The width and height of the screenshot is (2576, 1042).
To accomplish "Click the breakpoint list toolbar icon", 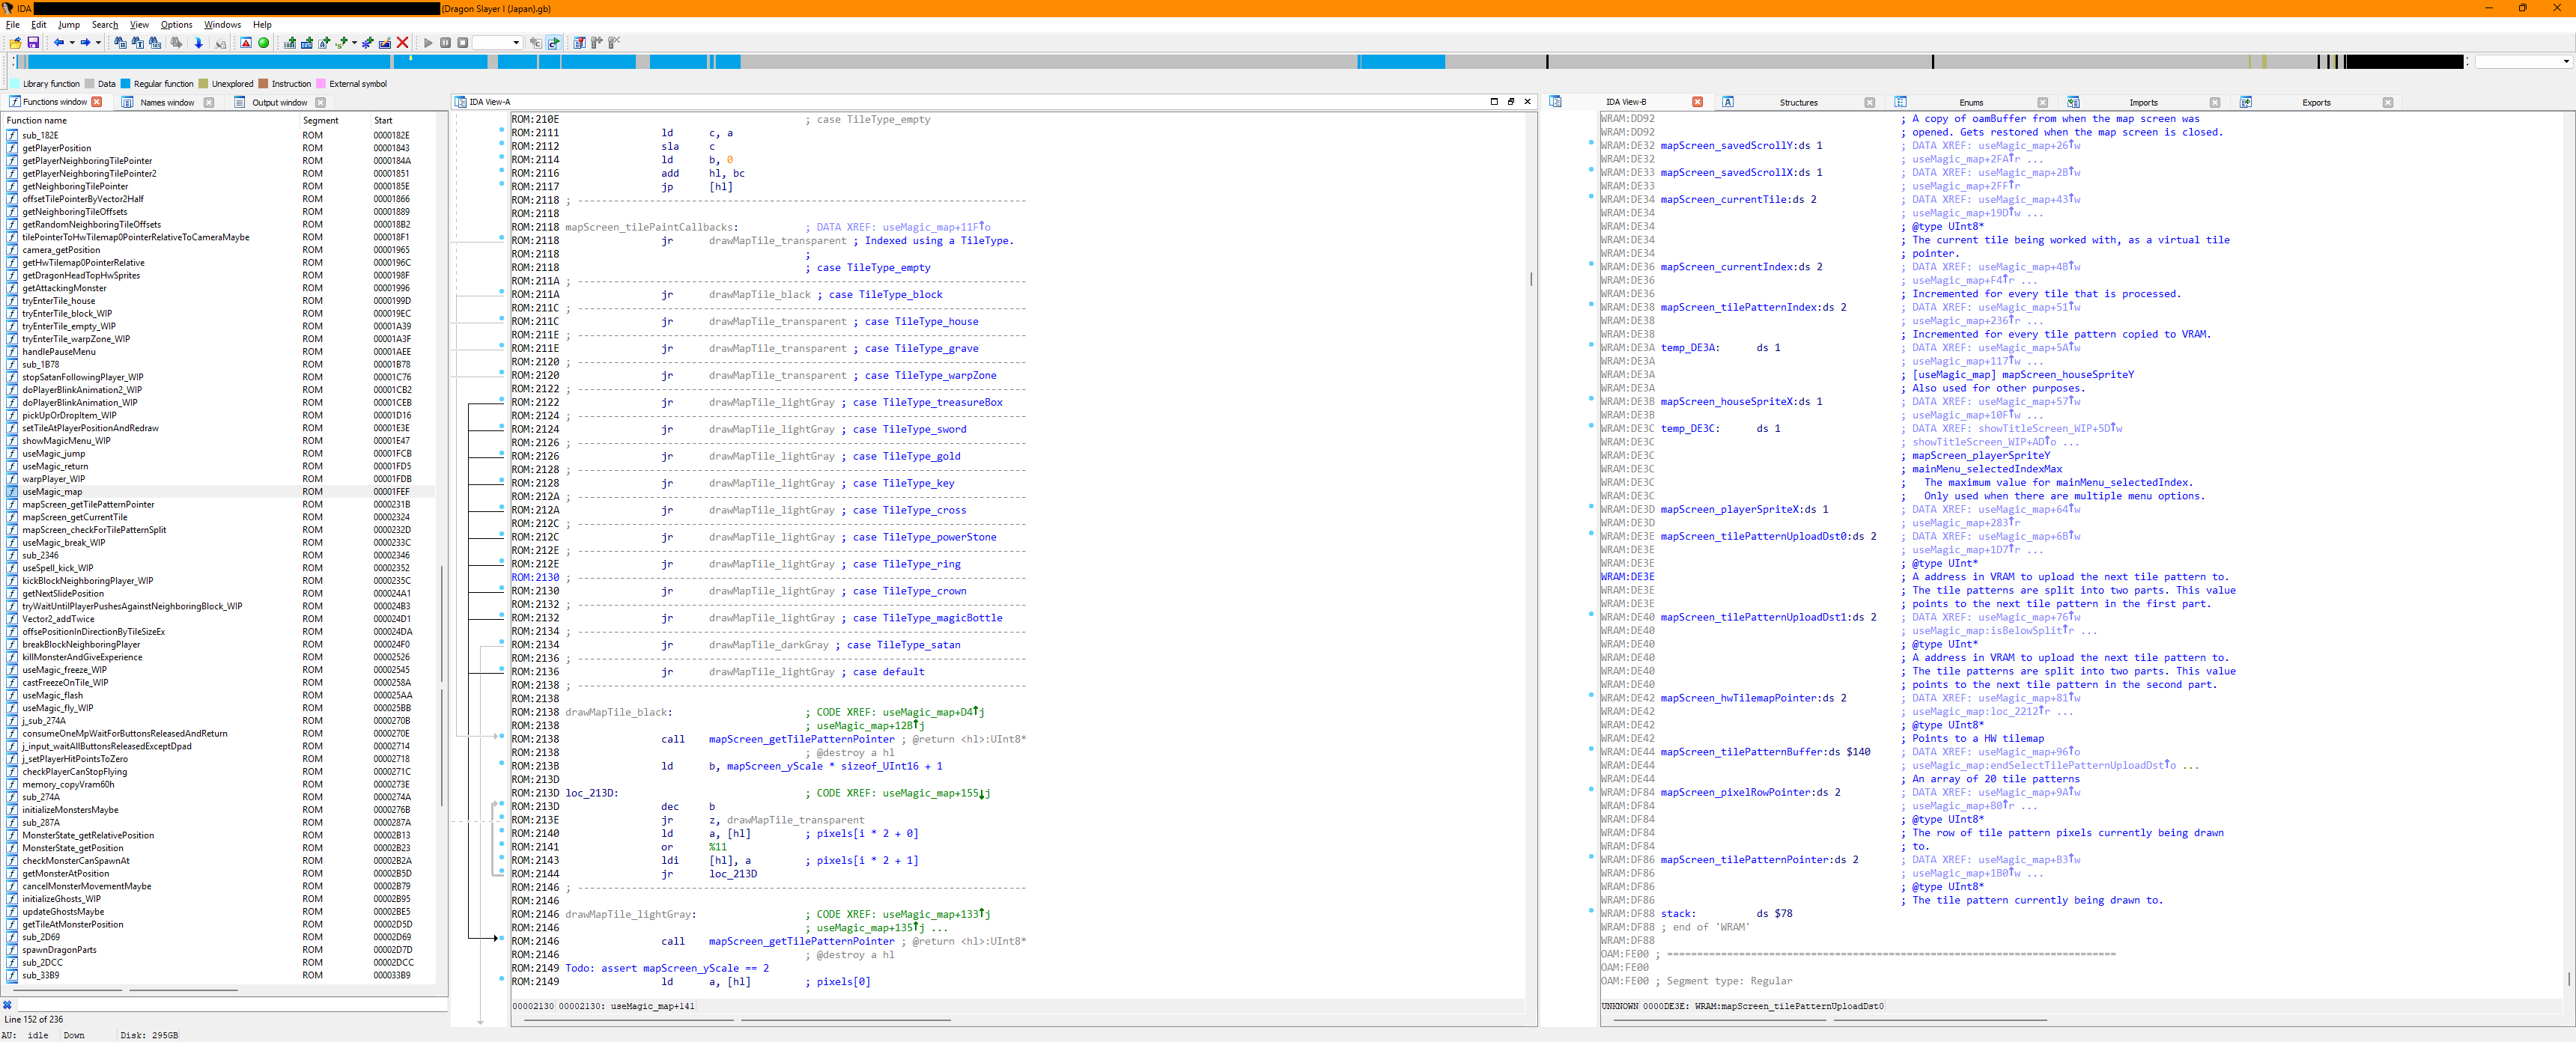I will click(x=580, y=43).
